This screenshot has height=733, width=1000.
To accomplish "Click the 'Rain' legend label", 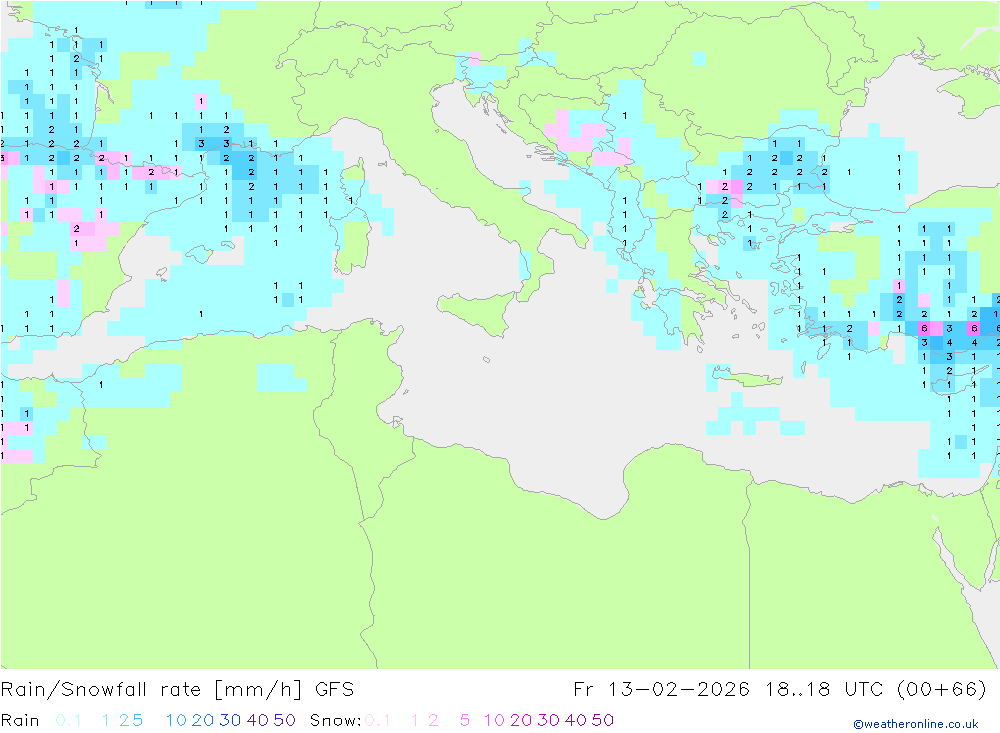I will click(x=20, y=720).
